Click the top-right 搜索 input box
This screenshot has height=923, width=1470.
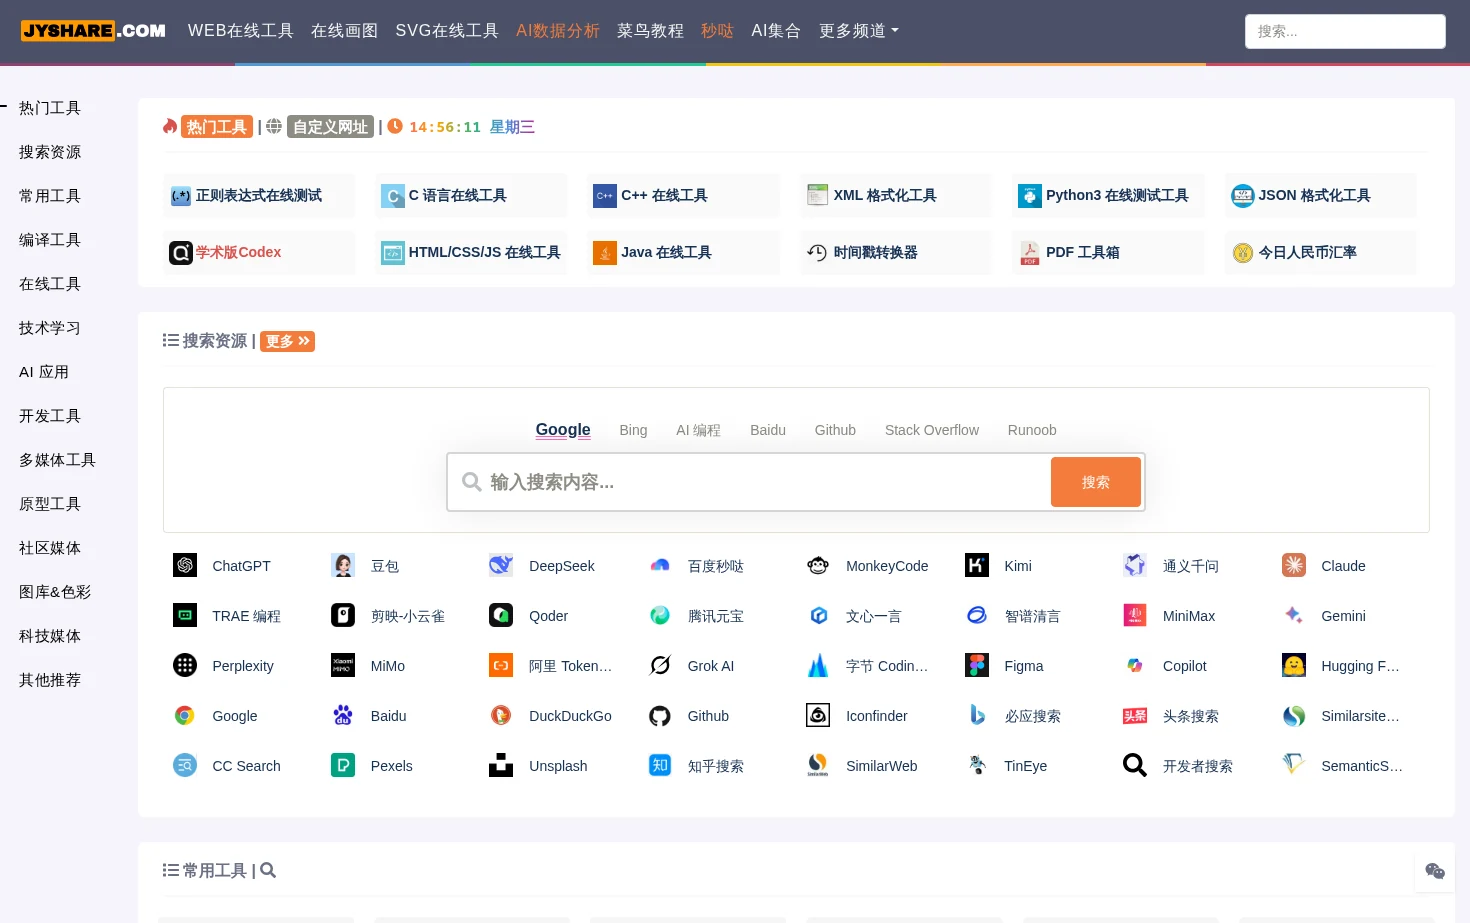tap(1345, 31)
